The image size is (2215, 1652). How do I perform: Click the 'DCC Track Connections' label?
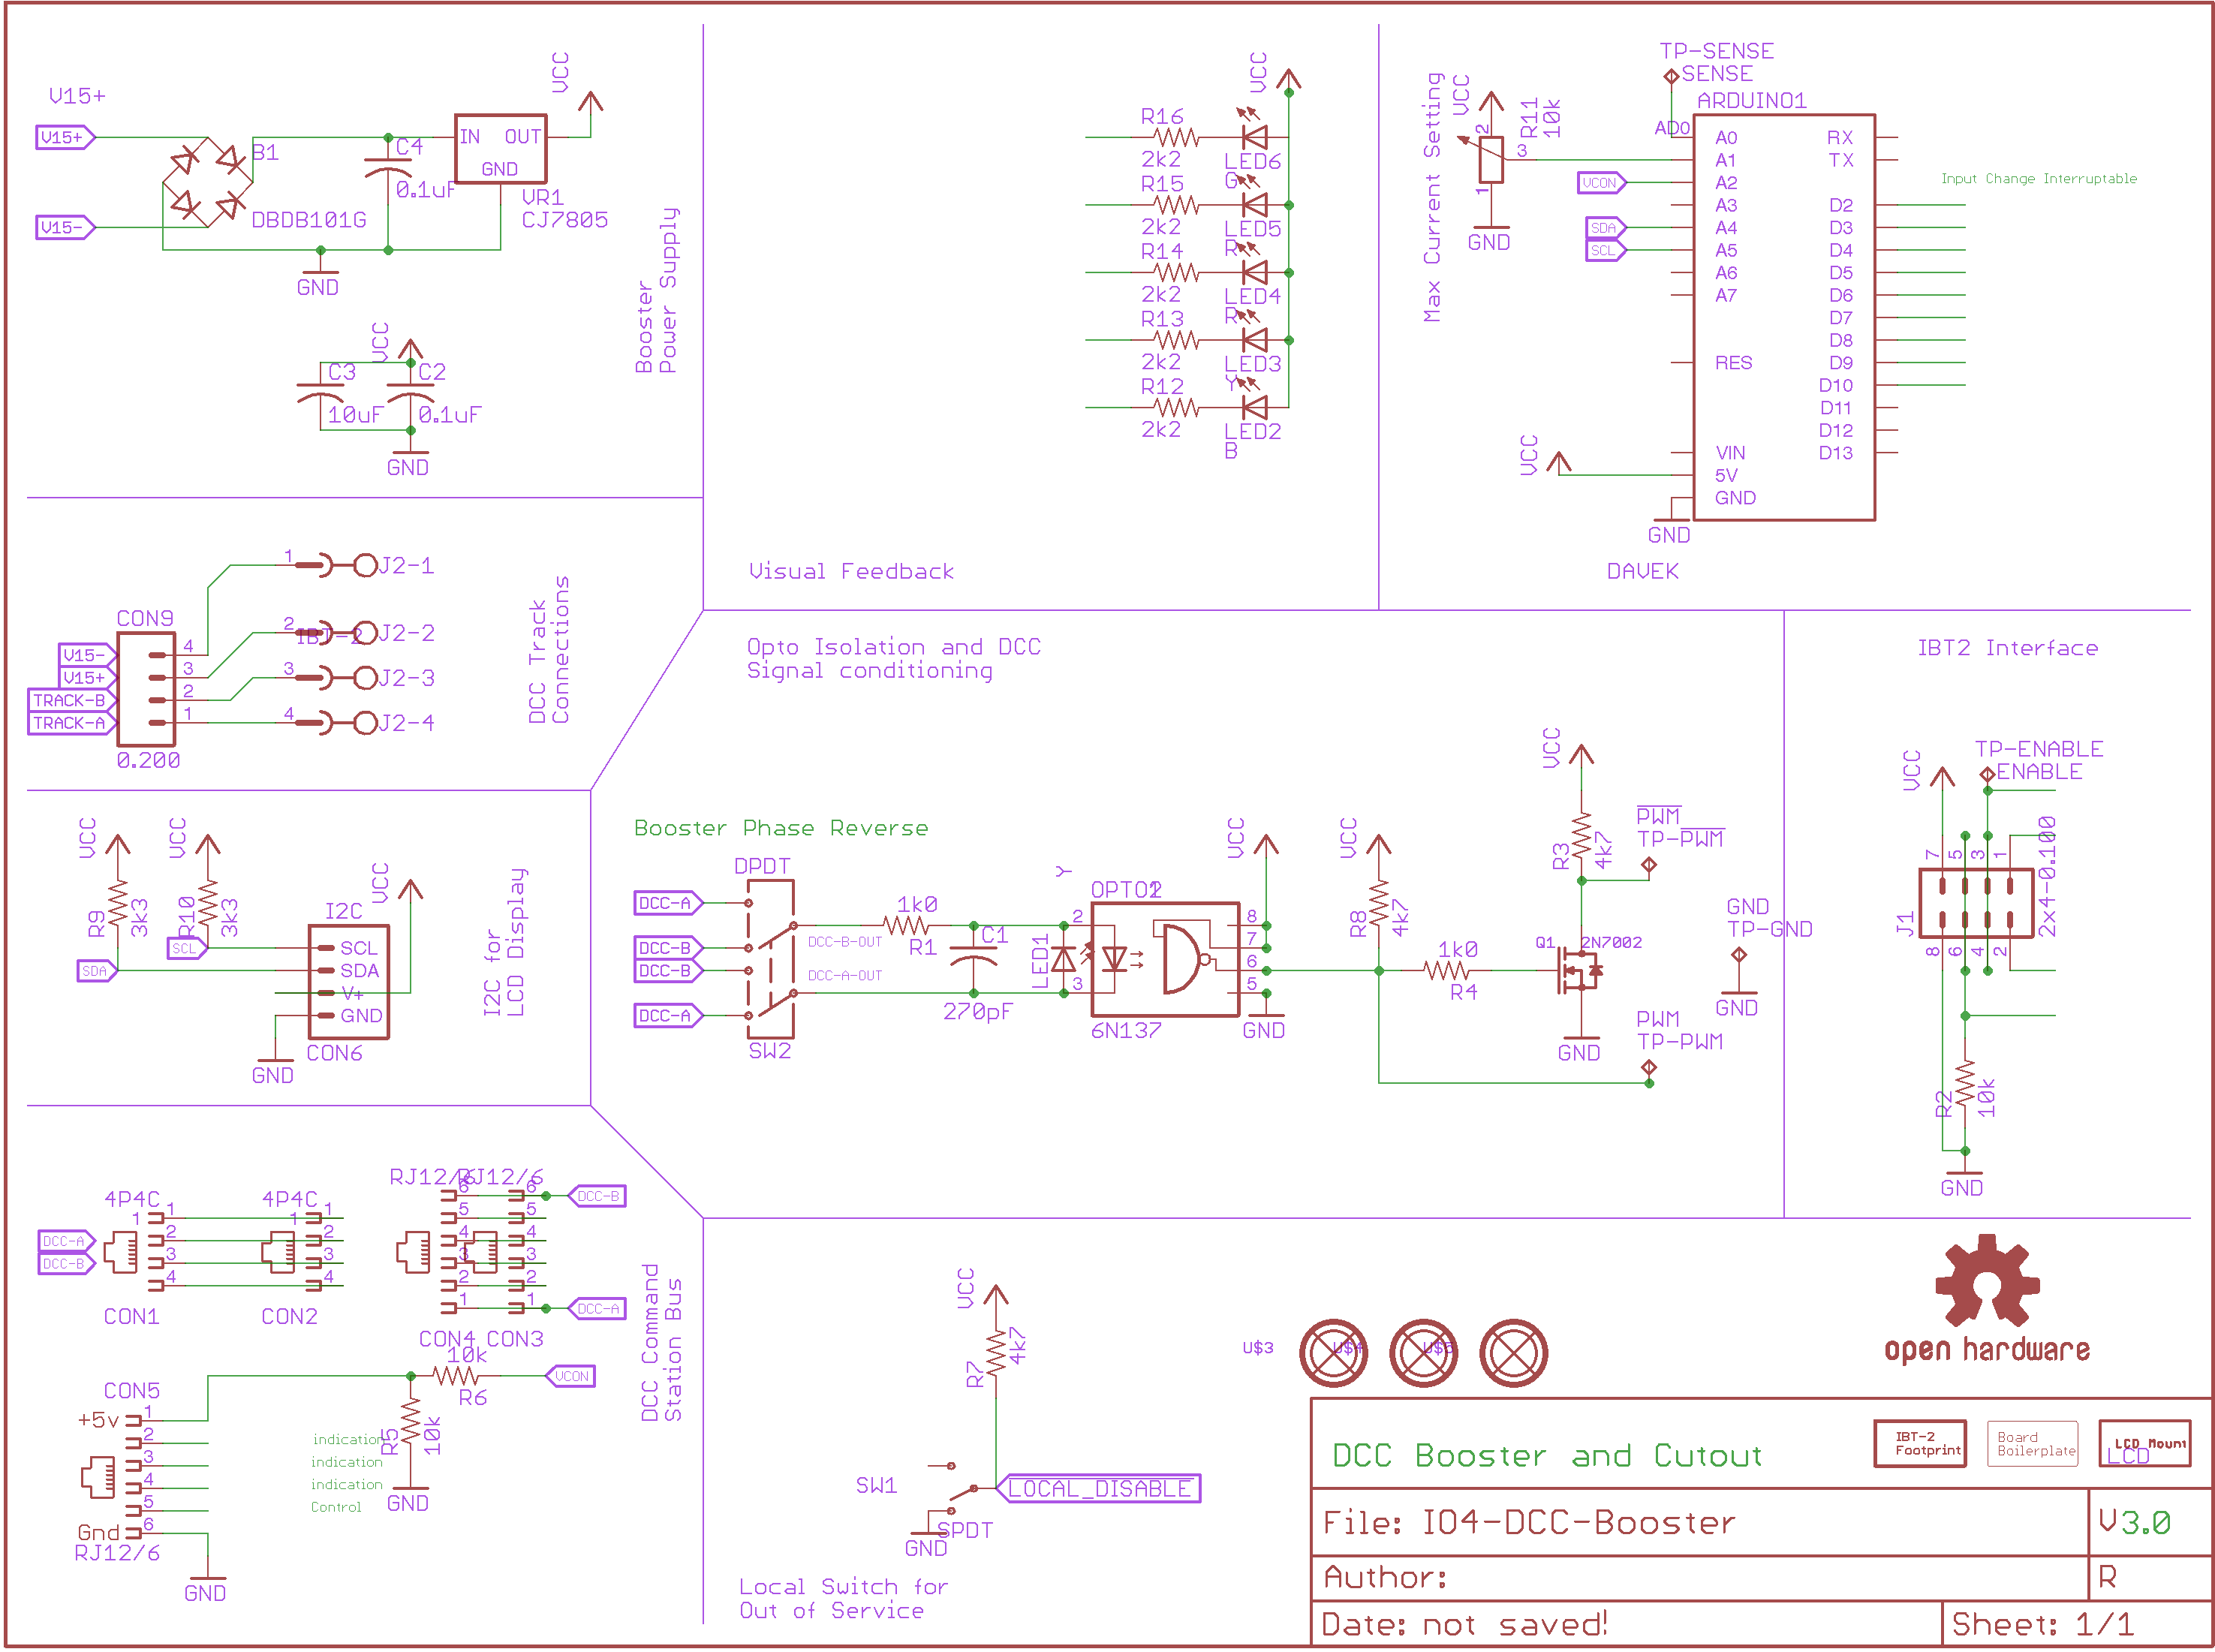tap(549, 649)
